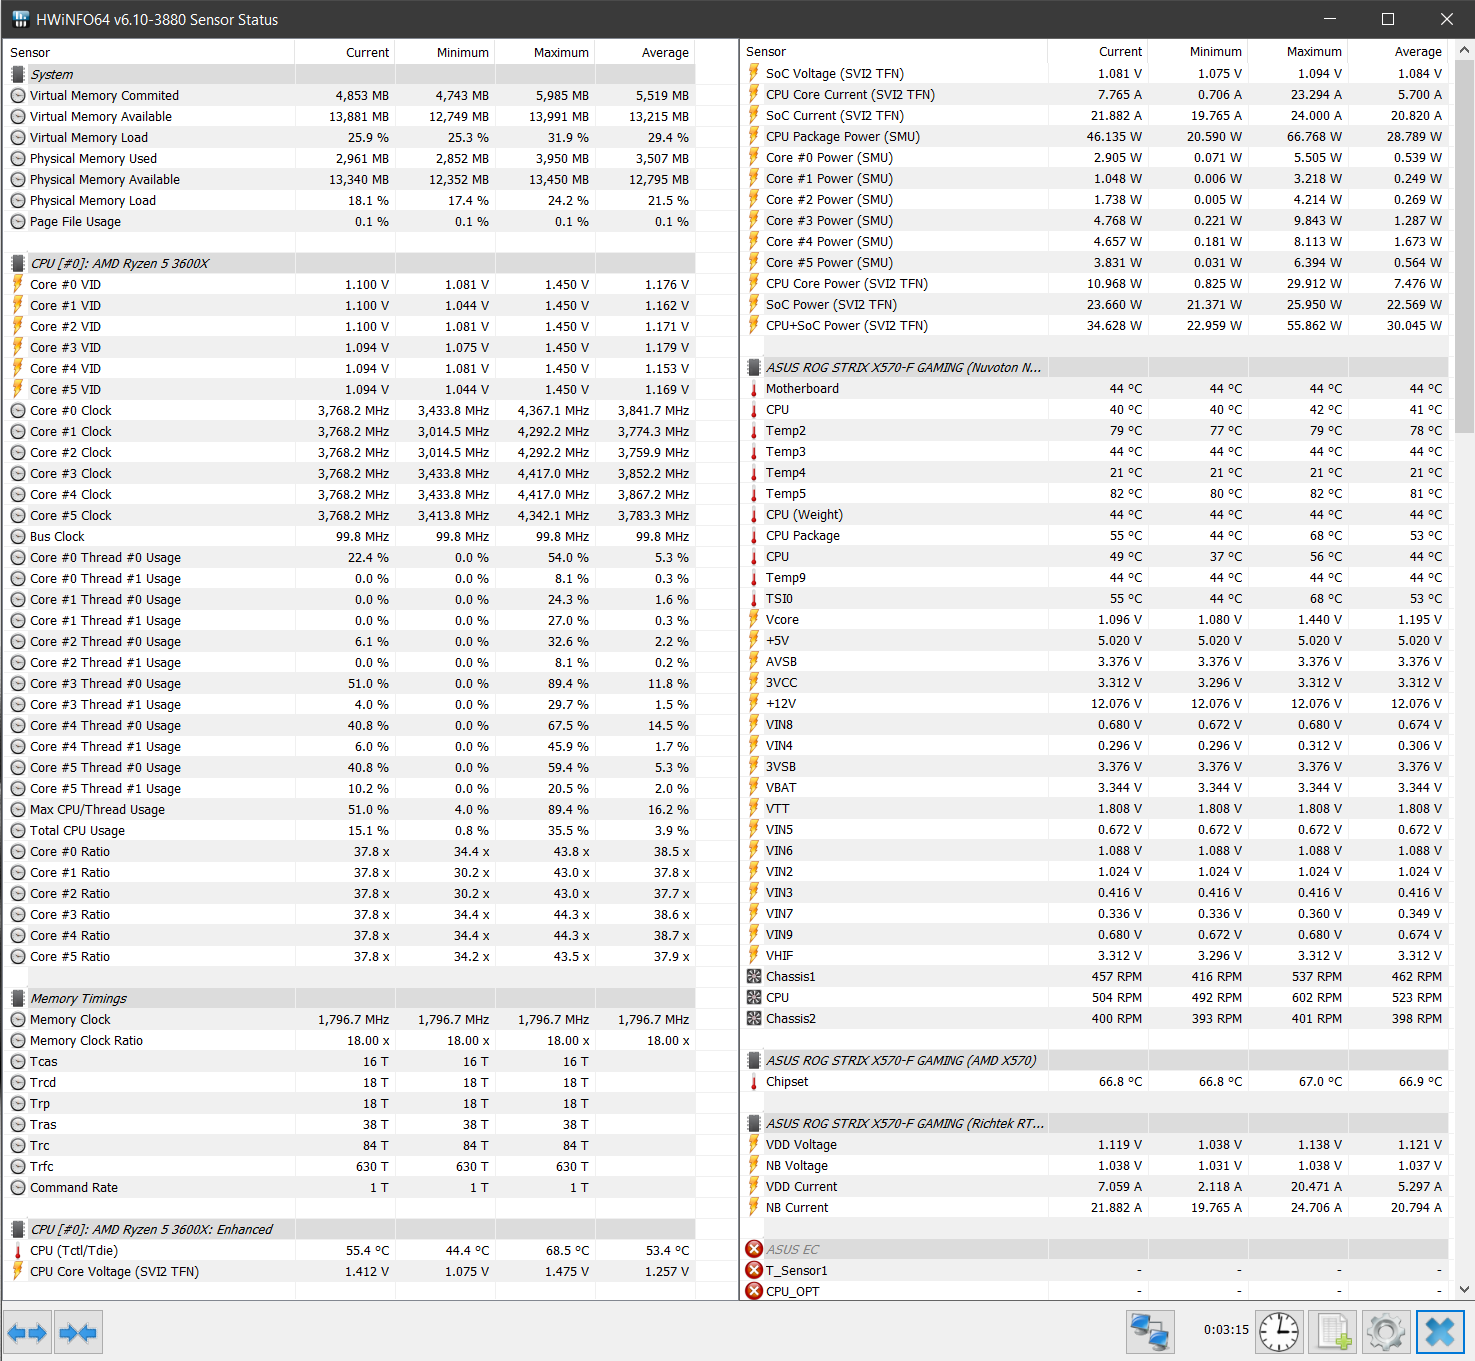Click the shrink columns inward arrows button
Image resolution: width=1475 pixels, height=1361 pixels.
[x=78, y=1332]
